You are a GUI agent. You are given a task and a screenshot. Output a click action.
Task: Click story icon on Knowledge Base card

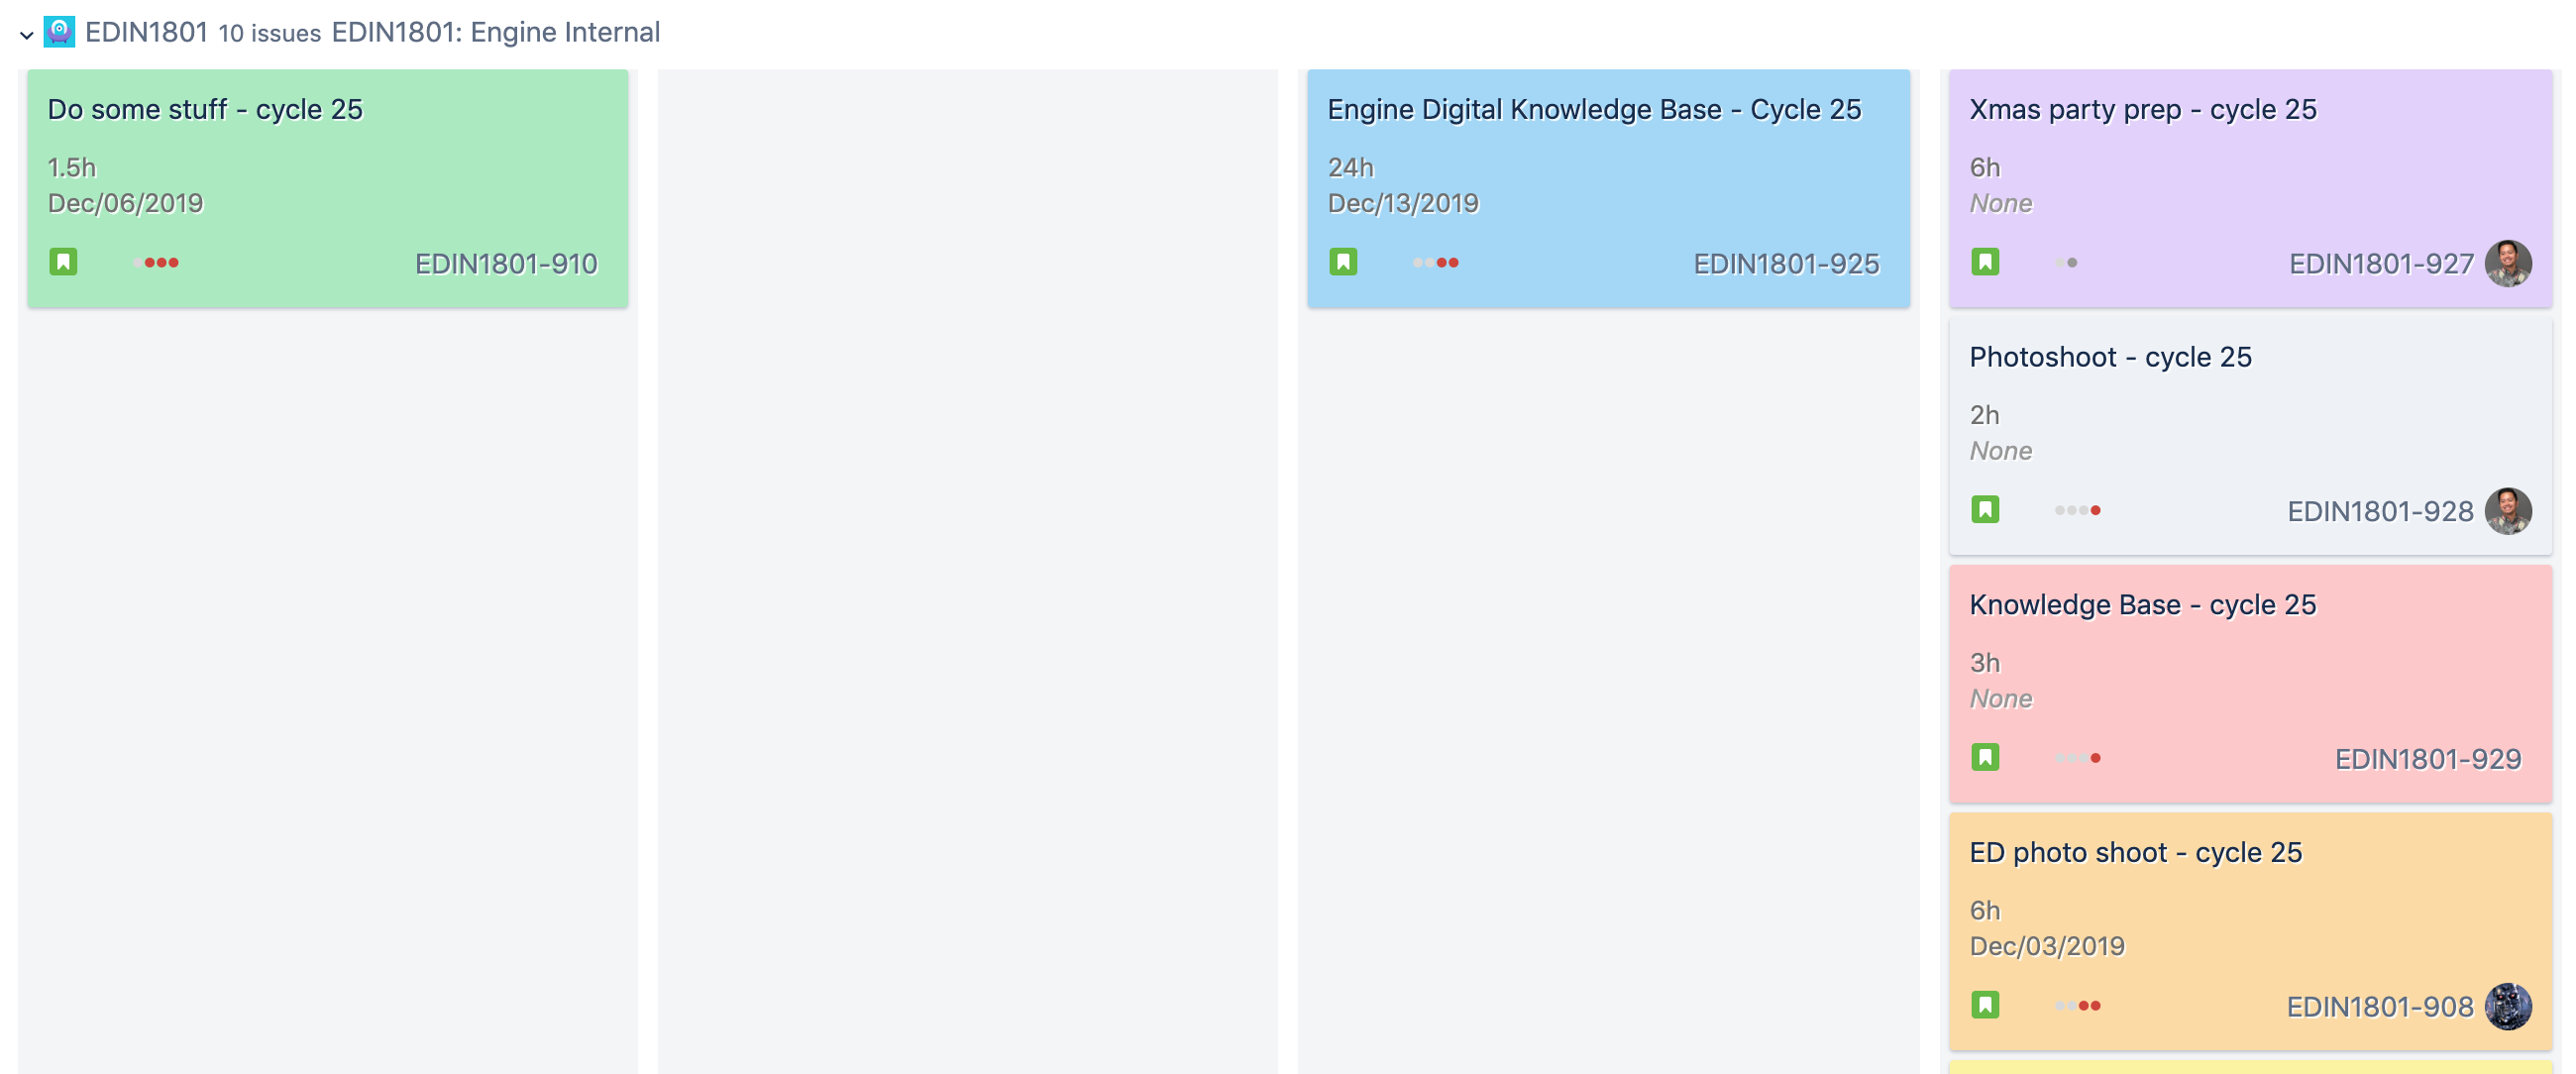click(1984, 757)
